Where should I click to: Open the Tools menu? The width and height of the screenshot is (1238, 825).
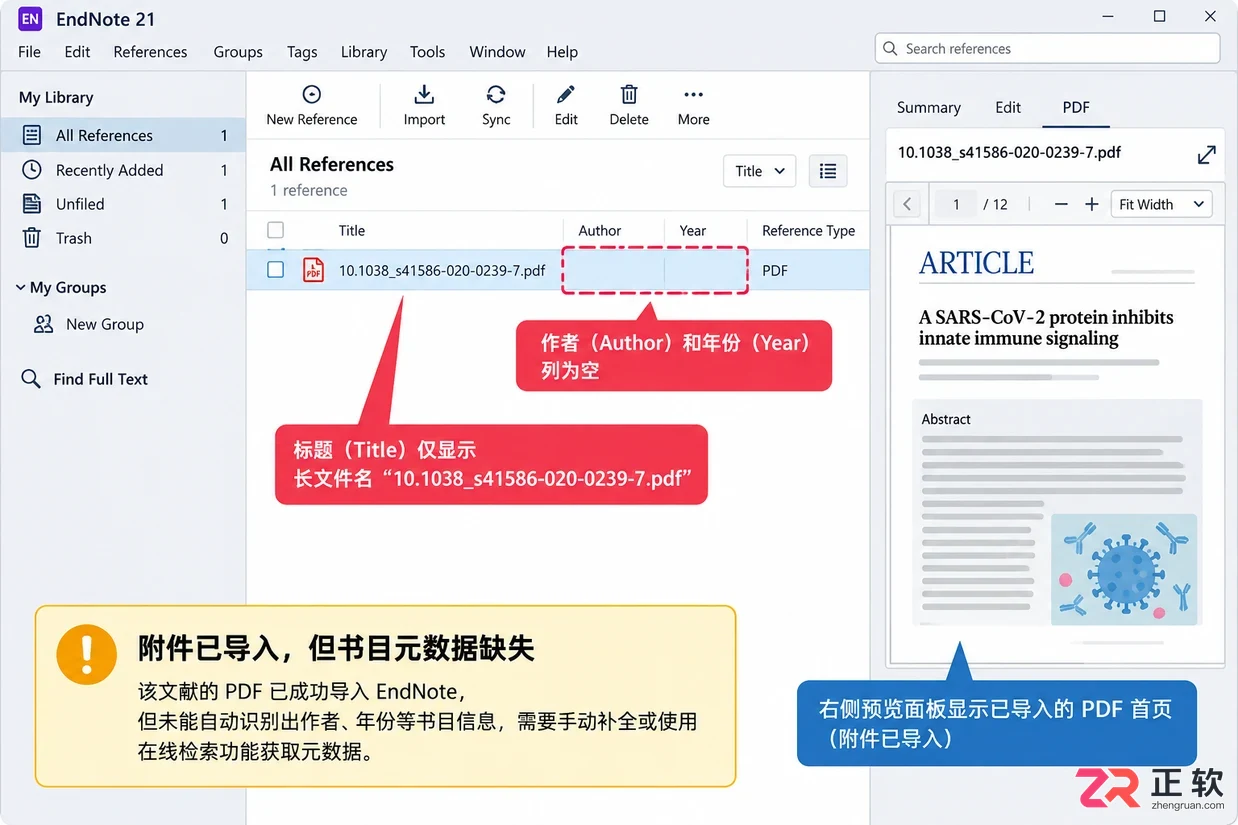[x=427, y=52]
